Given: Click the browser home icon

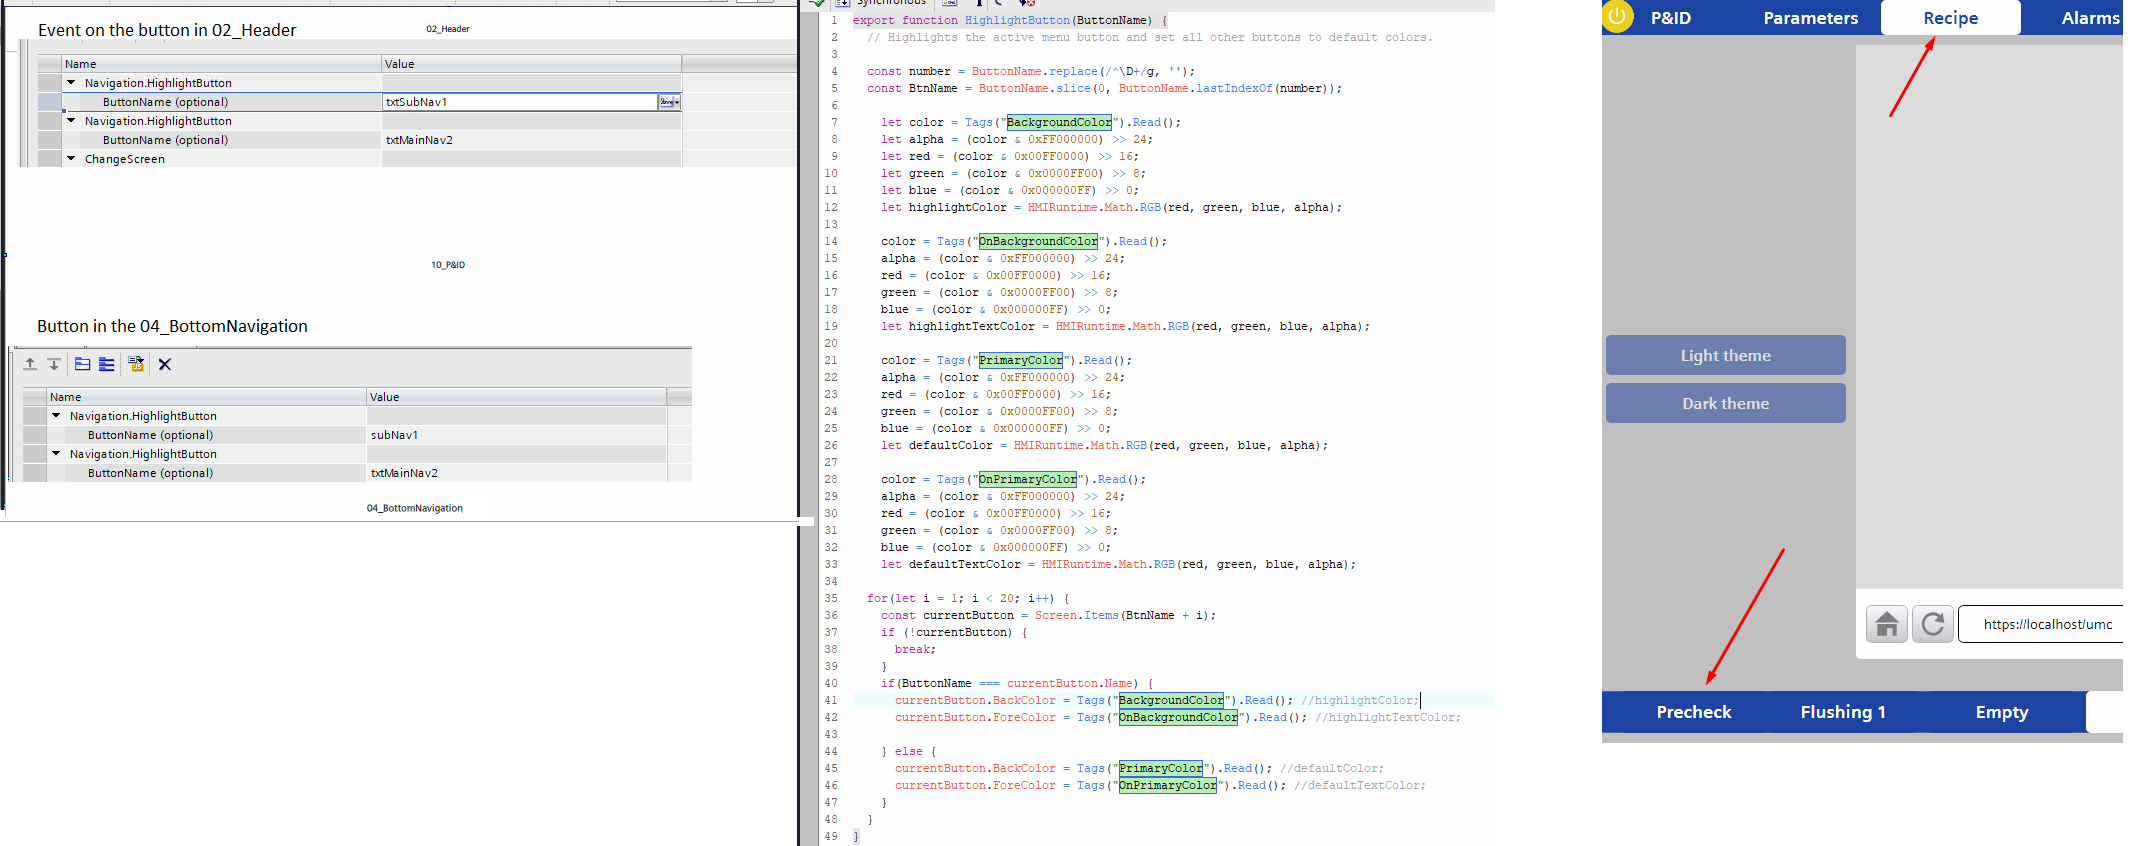Looking at the screenshot, I should coord(1886,625).
